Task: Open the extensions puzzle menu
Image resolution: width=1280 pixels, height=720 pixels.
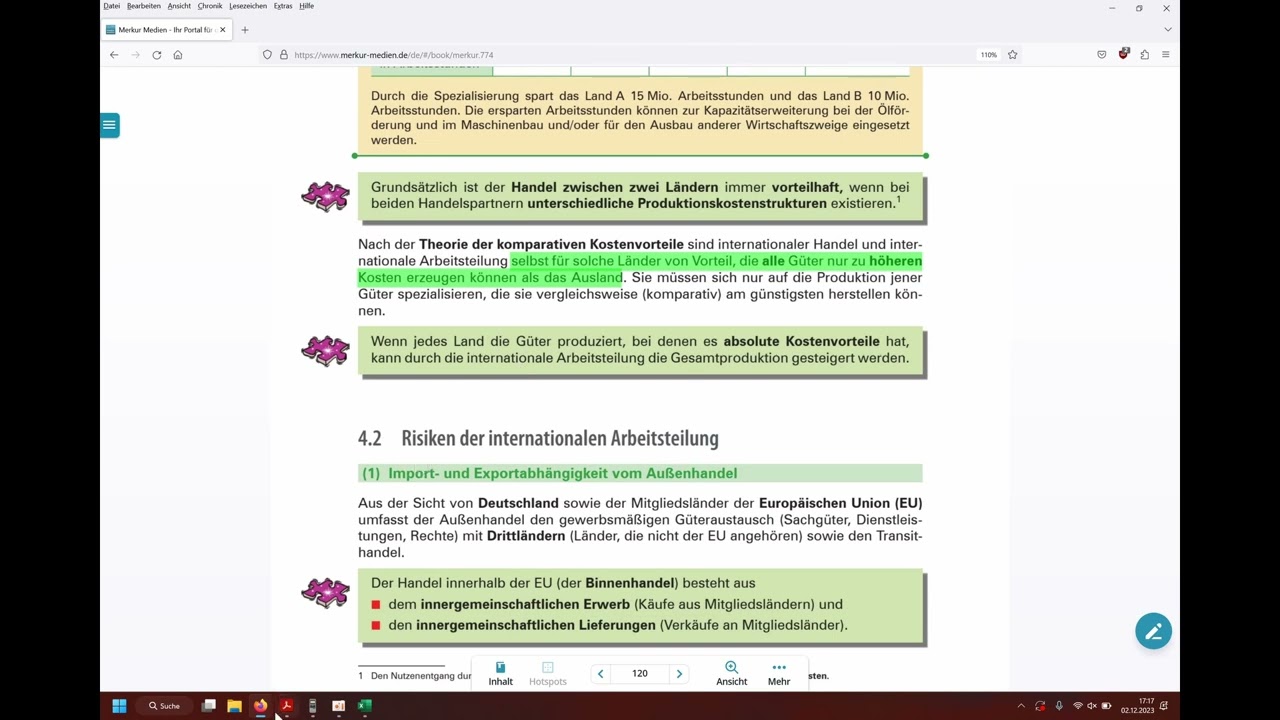Action: pyautogui.click(x=1145, y=55)
